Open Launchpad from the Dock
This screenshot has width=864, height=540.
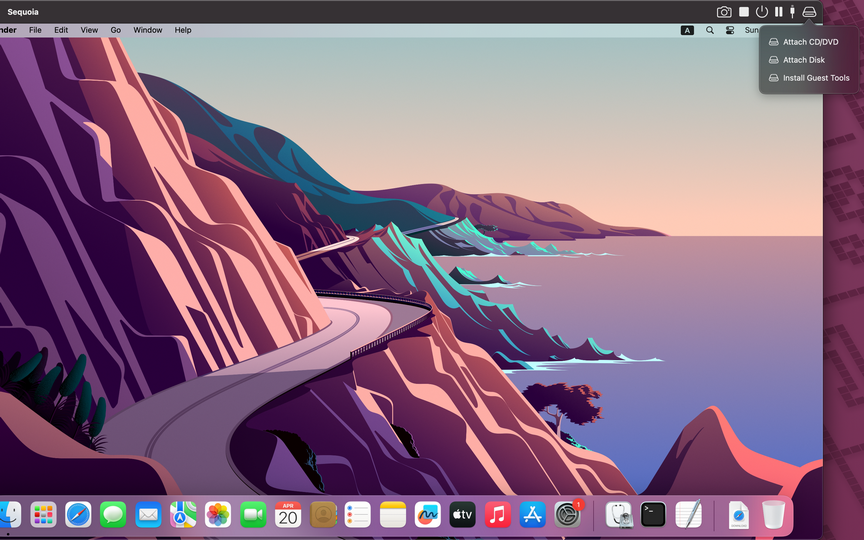[44, 515]
